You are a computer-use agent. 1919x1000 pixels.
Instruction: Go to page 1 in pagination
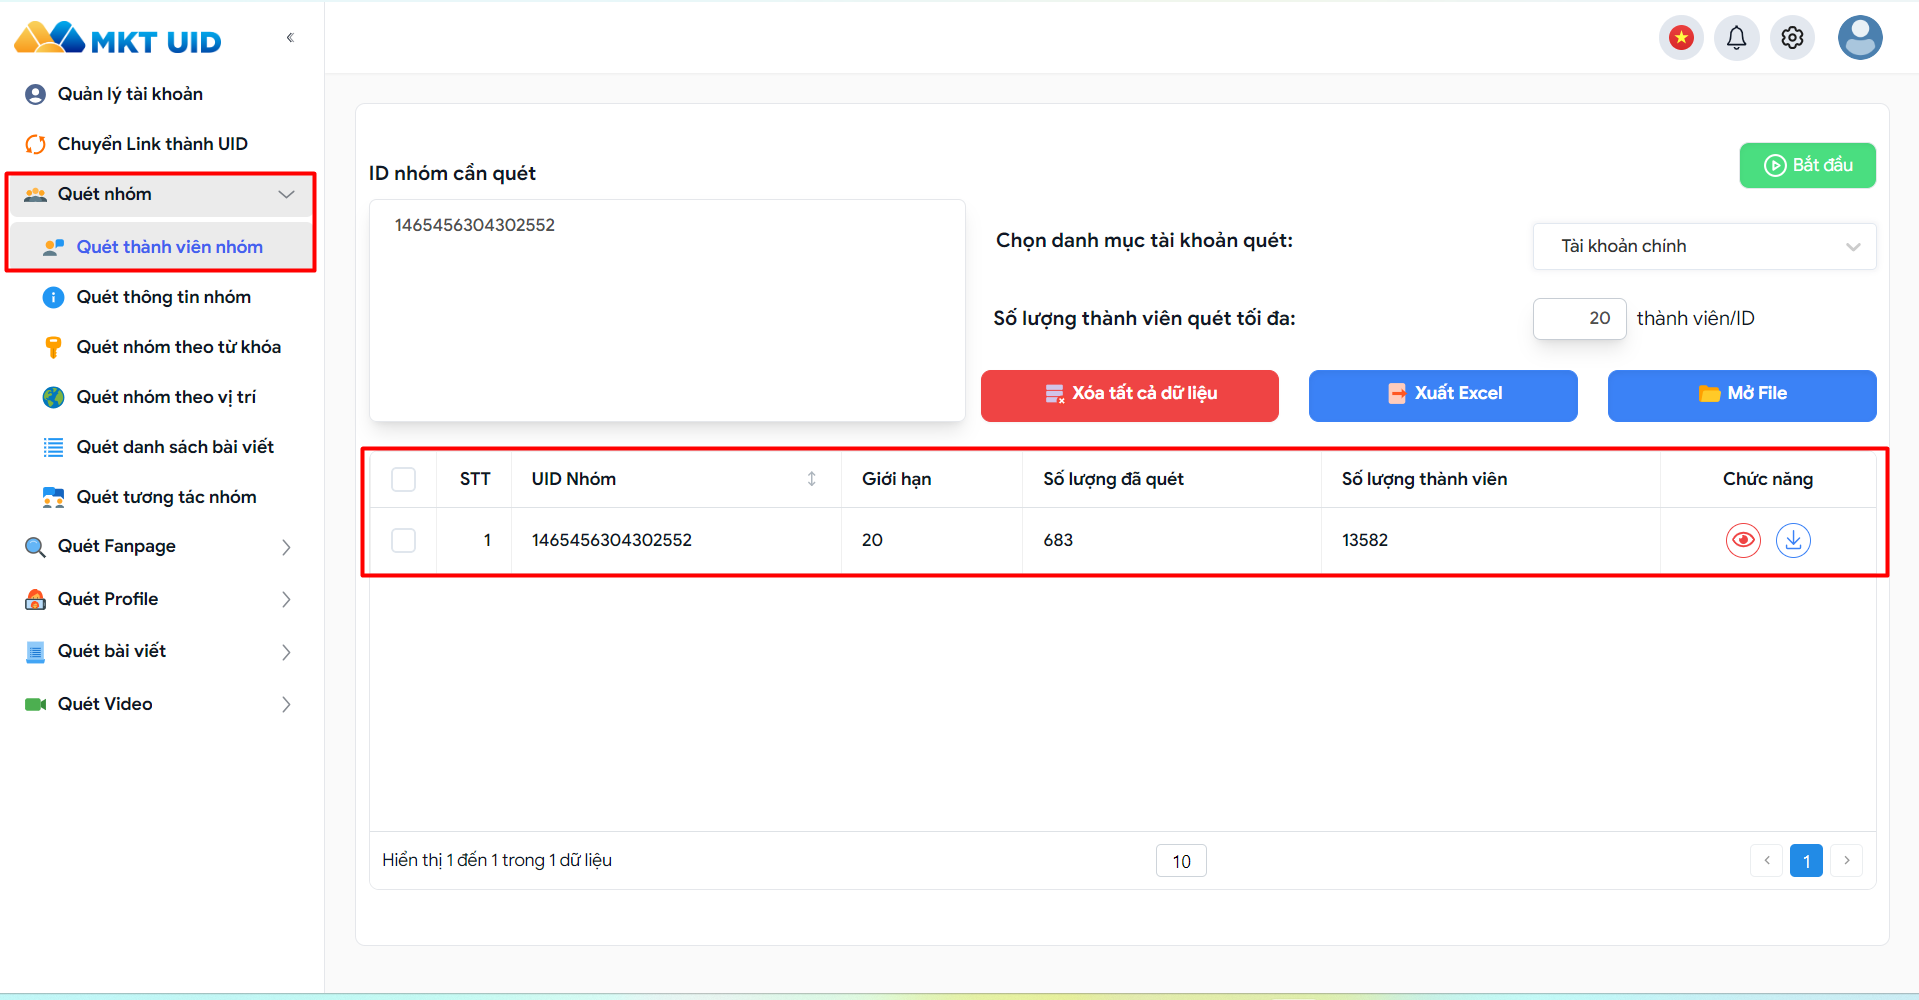[1806, 861]
